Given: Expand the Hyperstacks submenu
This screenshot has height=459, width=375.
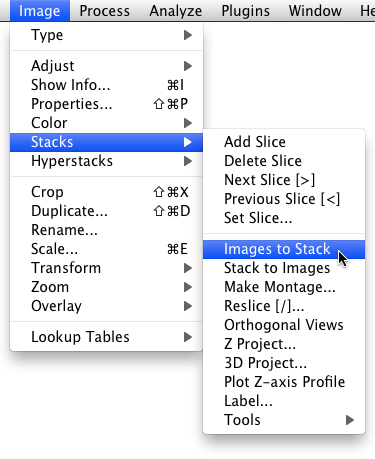Looking at the screenshot, I should coord(106,161).
